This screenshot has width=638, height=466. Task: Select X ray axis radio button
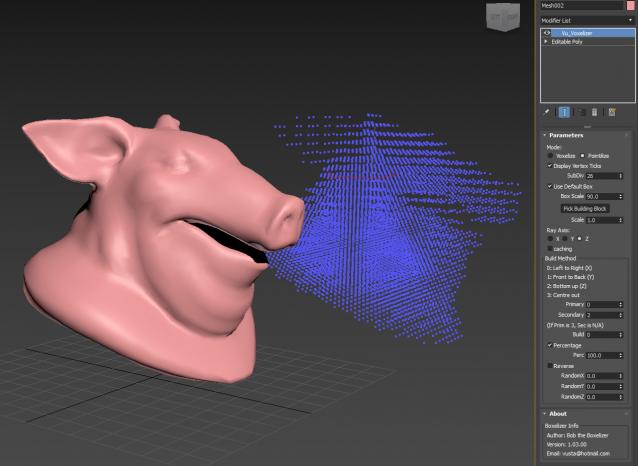click(550, 238)
